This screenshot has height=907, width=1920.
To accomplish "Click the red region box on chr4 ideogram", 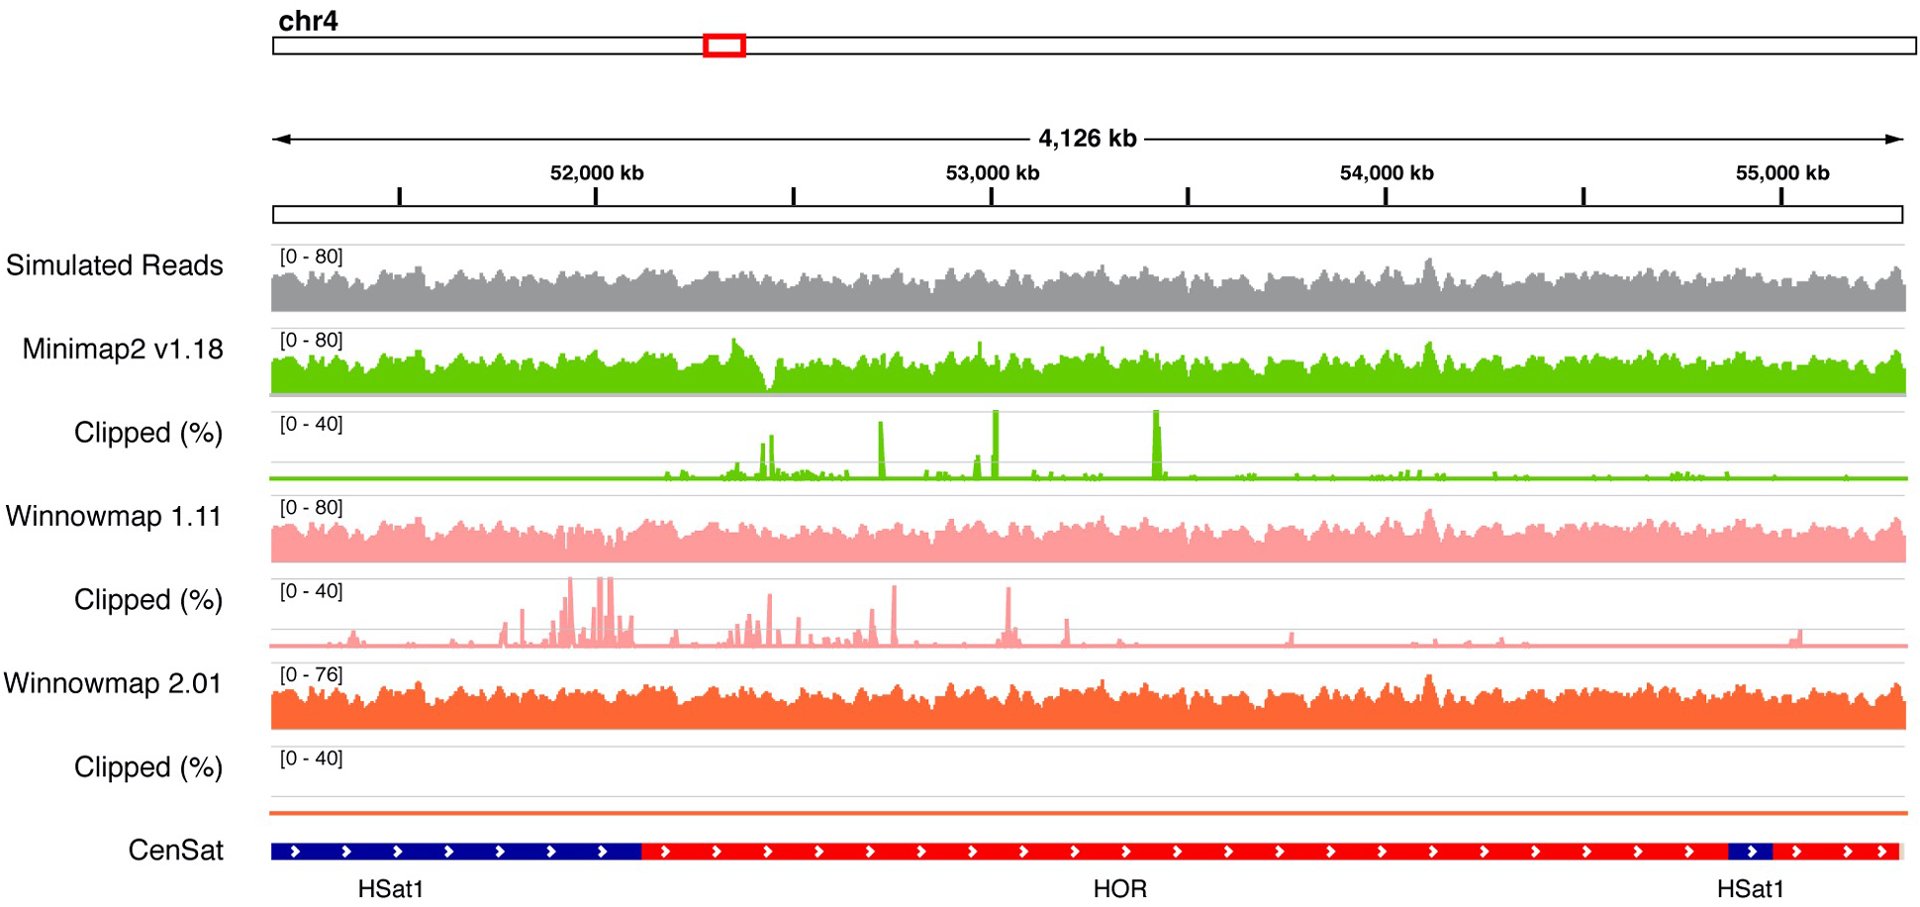I will click(724, 45).
